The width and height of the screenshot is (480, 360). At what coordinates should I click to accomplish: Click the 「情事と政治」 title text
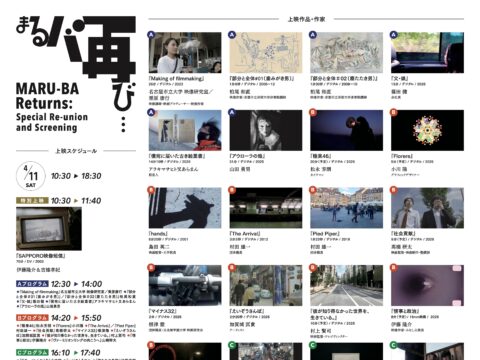(406, 311)
